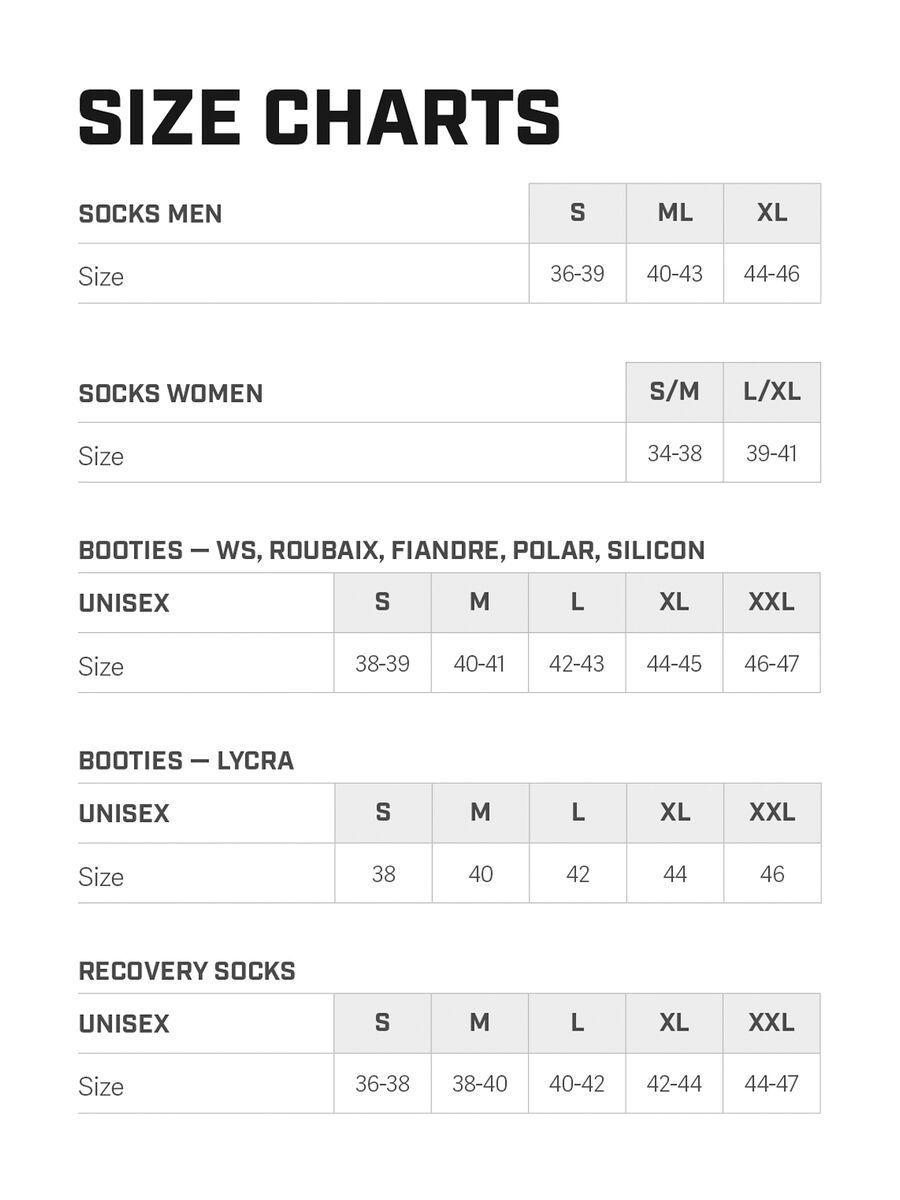The height and width of the screenshot is (1200, 900).
Task: Click the SIZE CHARTS title
Action: [319, 118]
